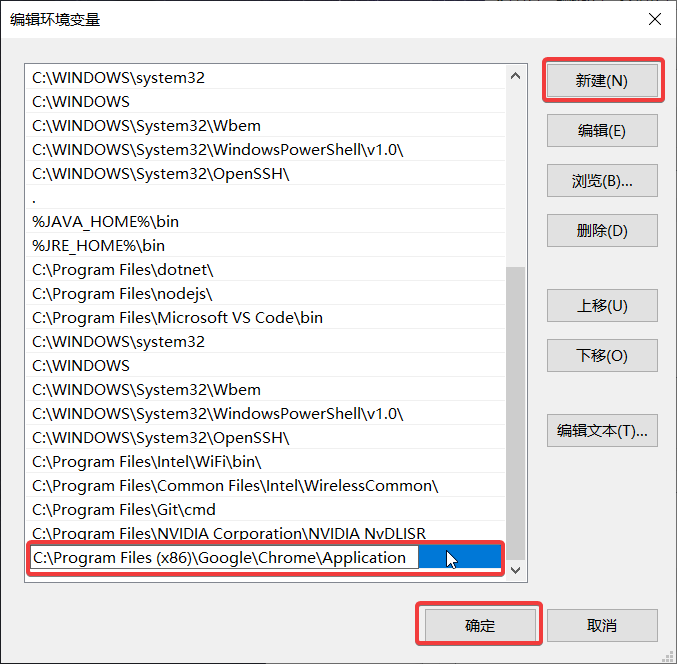Select the %JAVA_HOME%\bin entry
Viewport: 677px width, 664px height.
(x=266, y=221)
